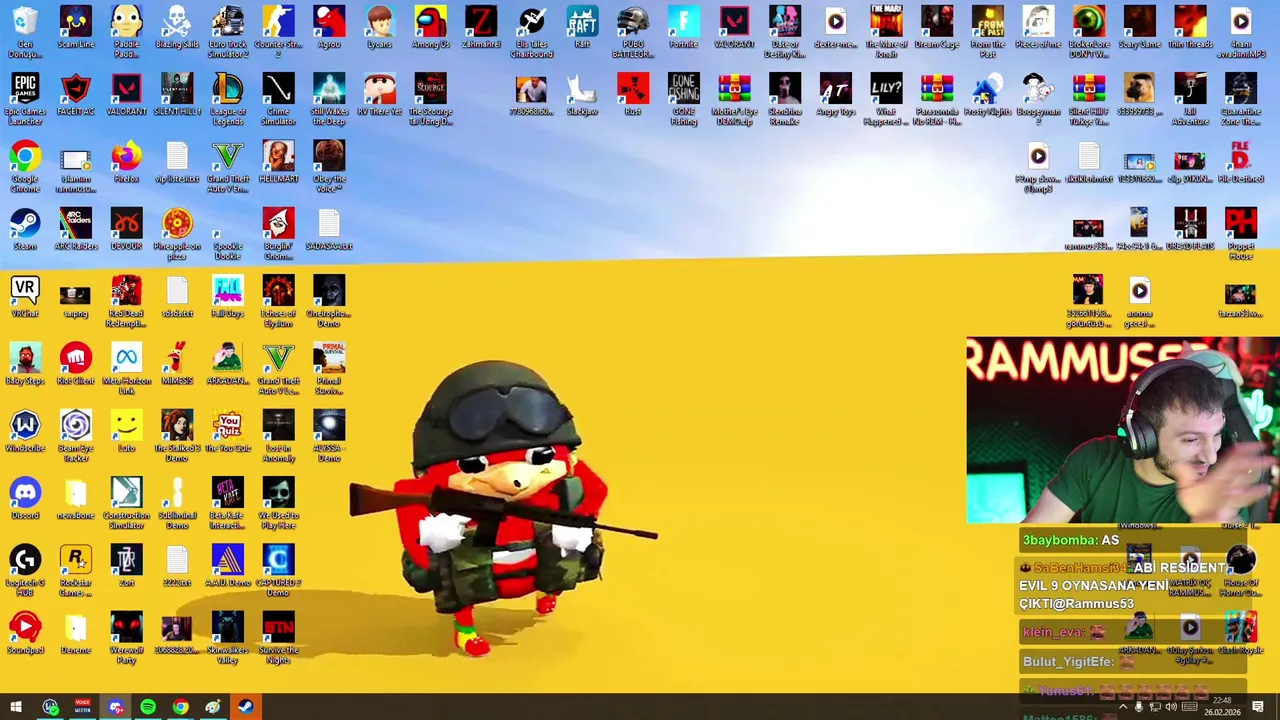Open the Meta Horizon Link icon
This screenshot has width=1280, height=720.
tap(126, 368)
